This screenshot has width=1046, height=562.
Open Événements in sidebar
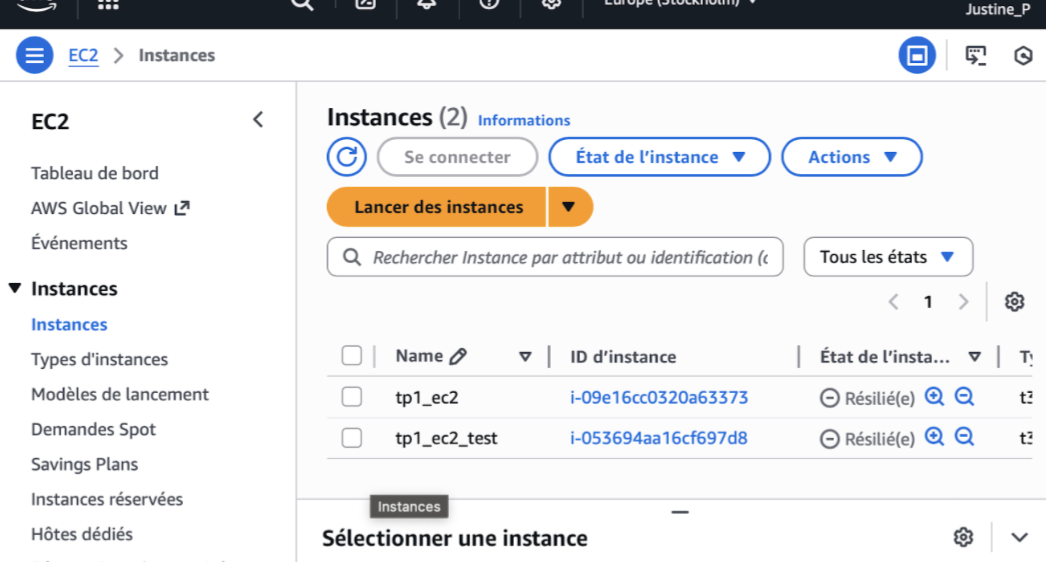79,243
